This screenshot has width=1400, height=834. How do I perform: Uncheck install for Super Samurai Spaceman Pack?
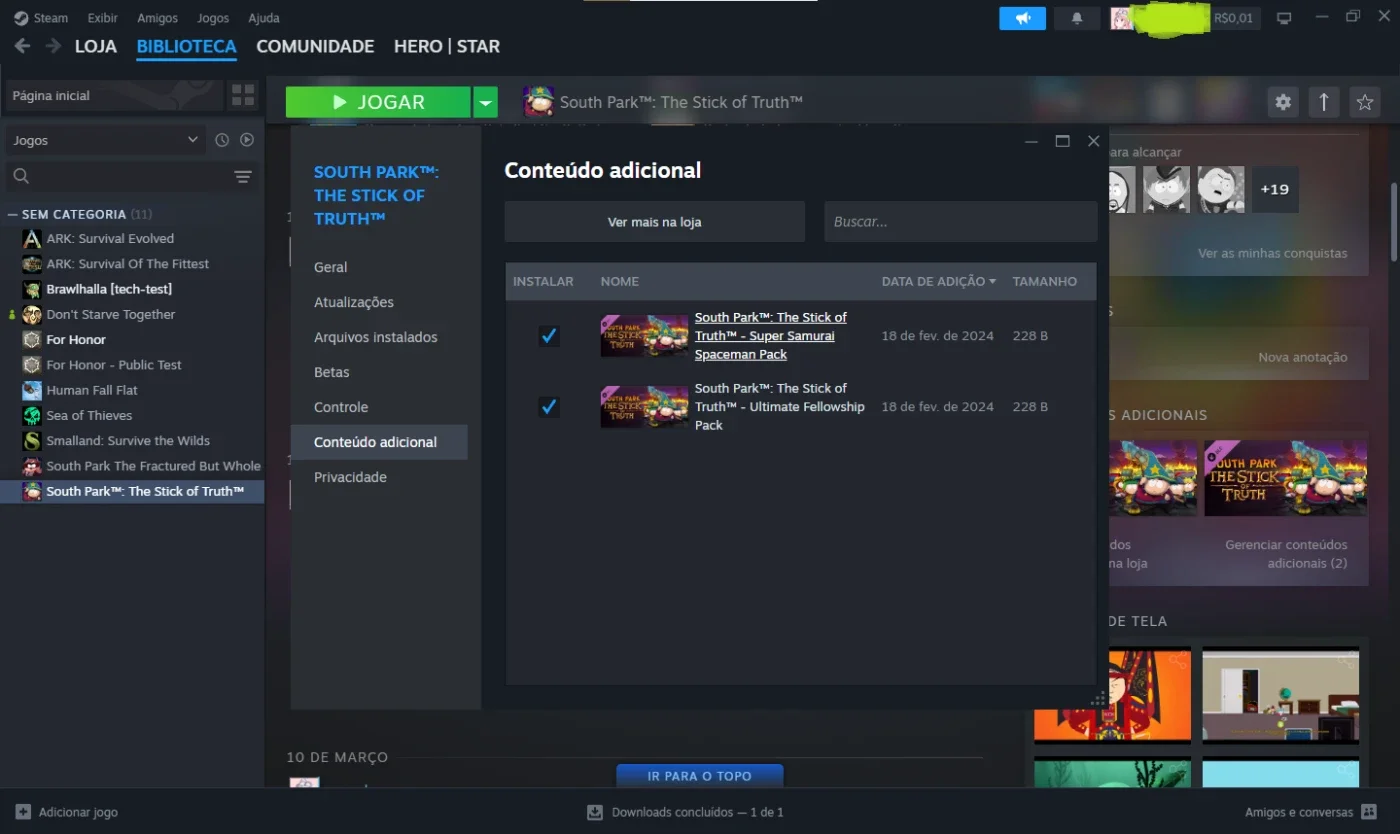tap(548, 336)
